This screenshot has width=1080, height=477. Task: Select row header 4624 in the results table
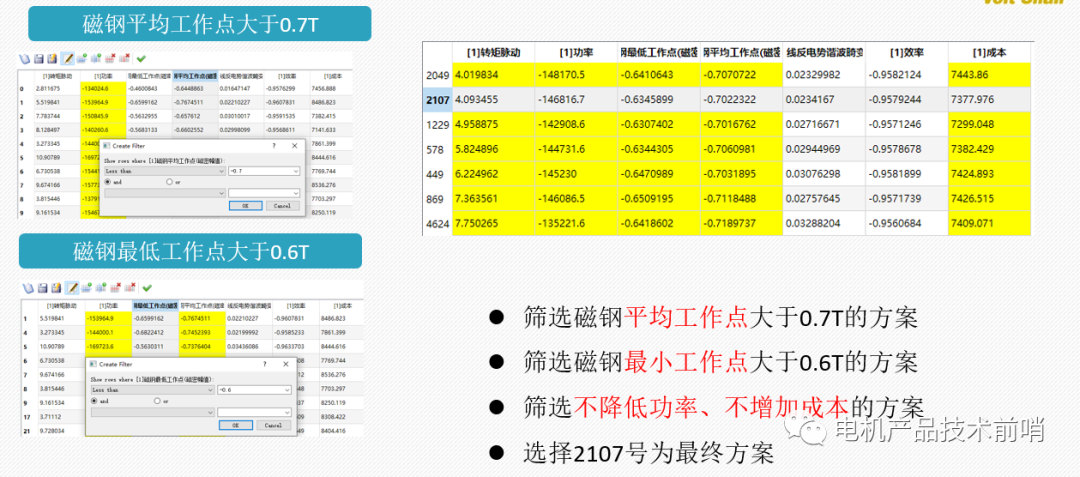(437, 224)
